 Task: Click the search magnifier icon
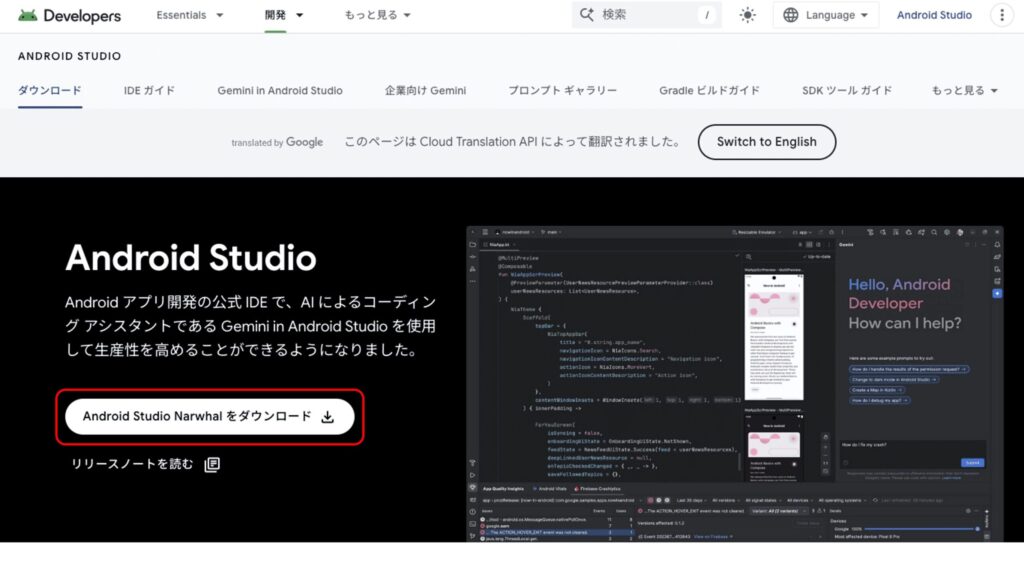[586, 15]
